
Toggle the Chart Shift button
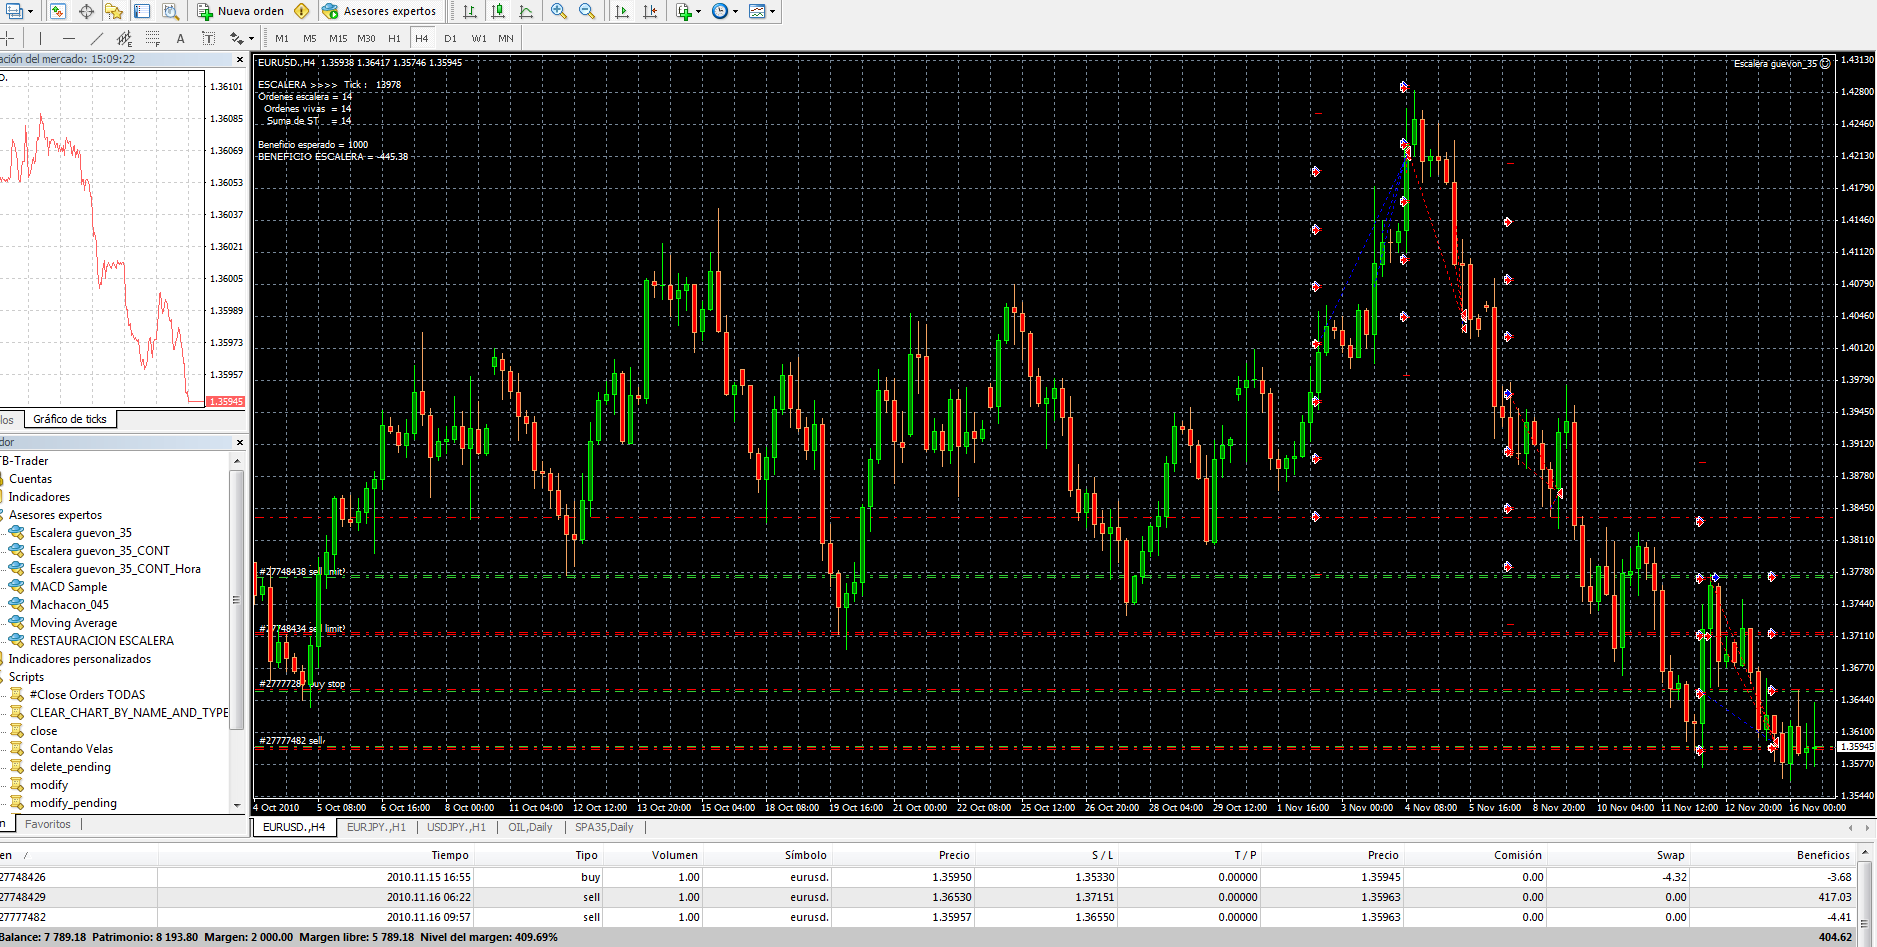pos(650,11)
